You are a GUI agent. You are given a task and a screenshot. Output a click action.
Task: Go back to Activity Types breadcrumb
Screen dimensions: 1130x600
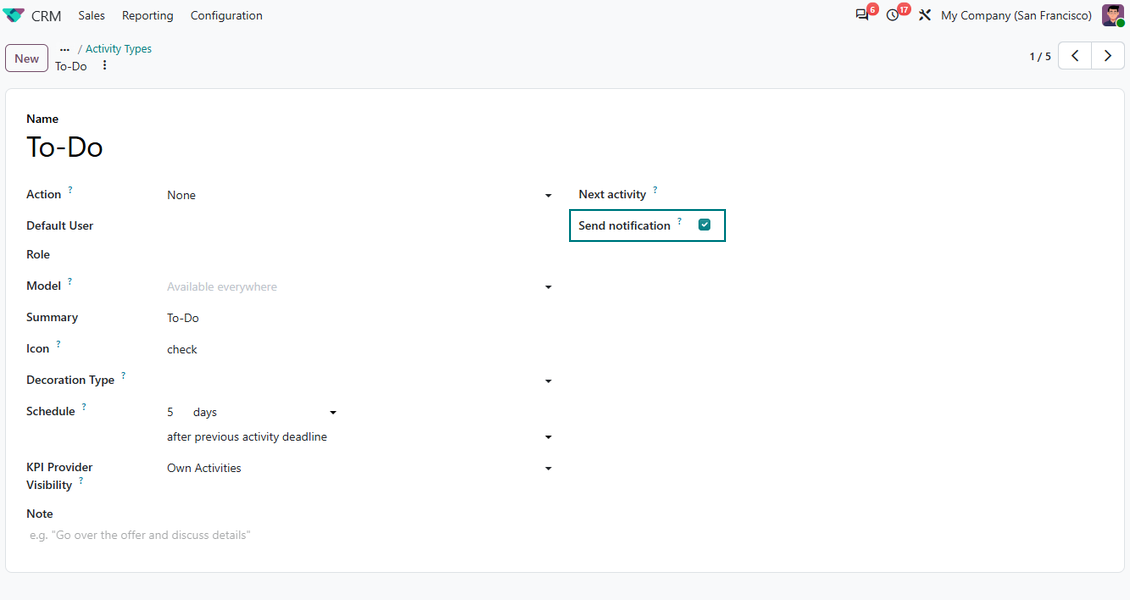pos(118,49)
